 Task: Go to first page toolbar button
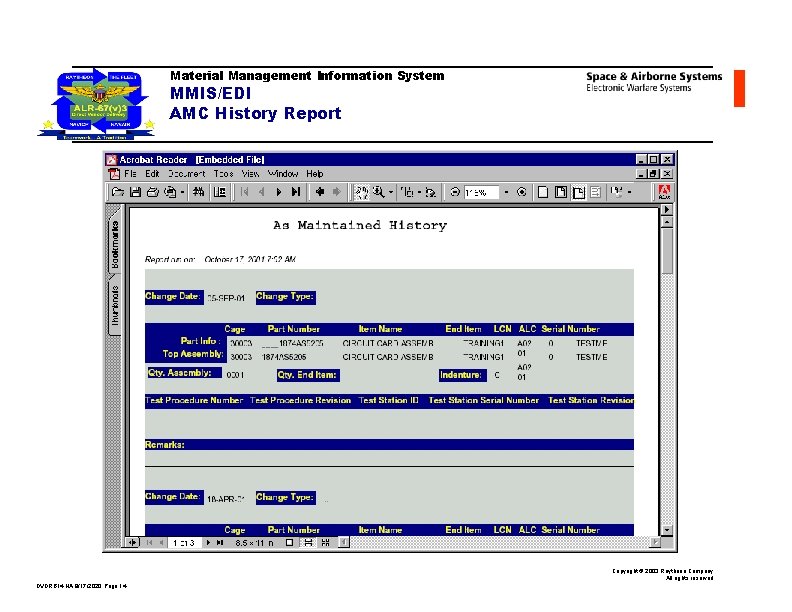pyautogui.click(x=244, y=192)
